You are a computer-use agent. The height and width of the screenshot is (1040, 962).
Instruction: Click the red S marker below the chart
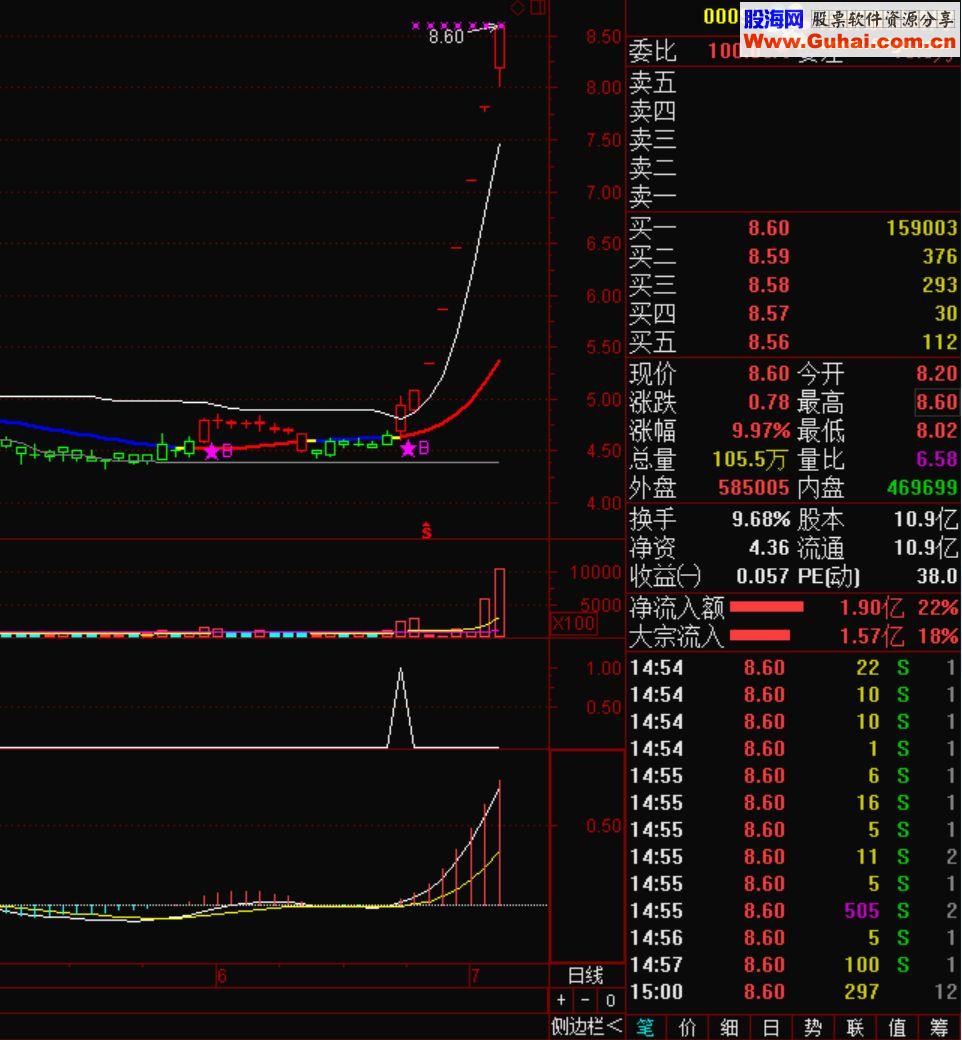[x=427, y=530]
